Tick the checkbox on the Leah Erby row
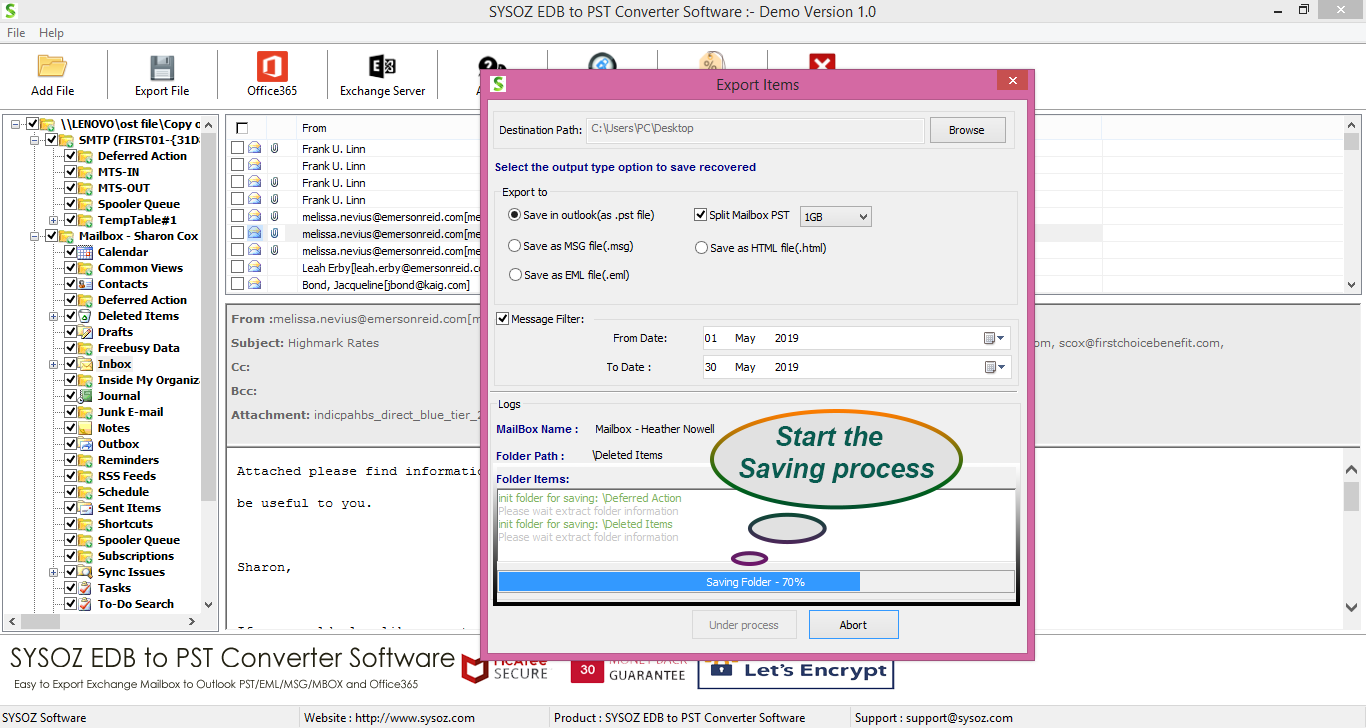1366x728 pixels. tap(238, 268)
